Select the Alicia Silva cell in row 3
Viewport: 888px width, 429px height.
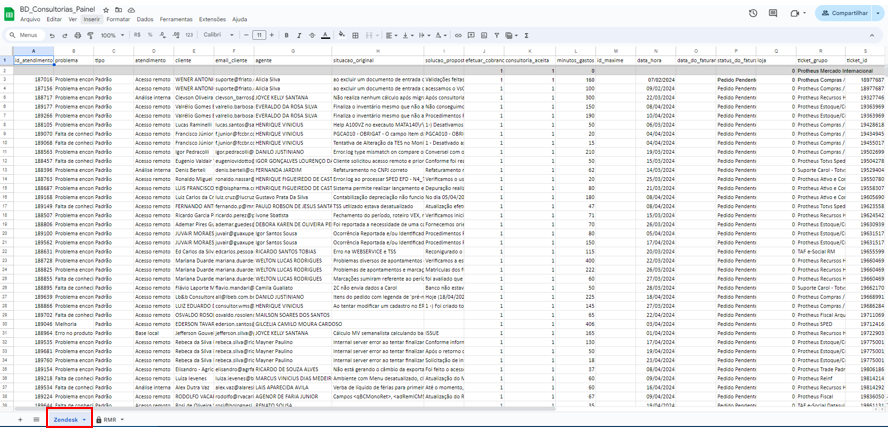click(293, 80)
